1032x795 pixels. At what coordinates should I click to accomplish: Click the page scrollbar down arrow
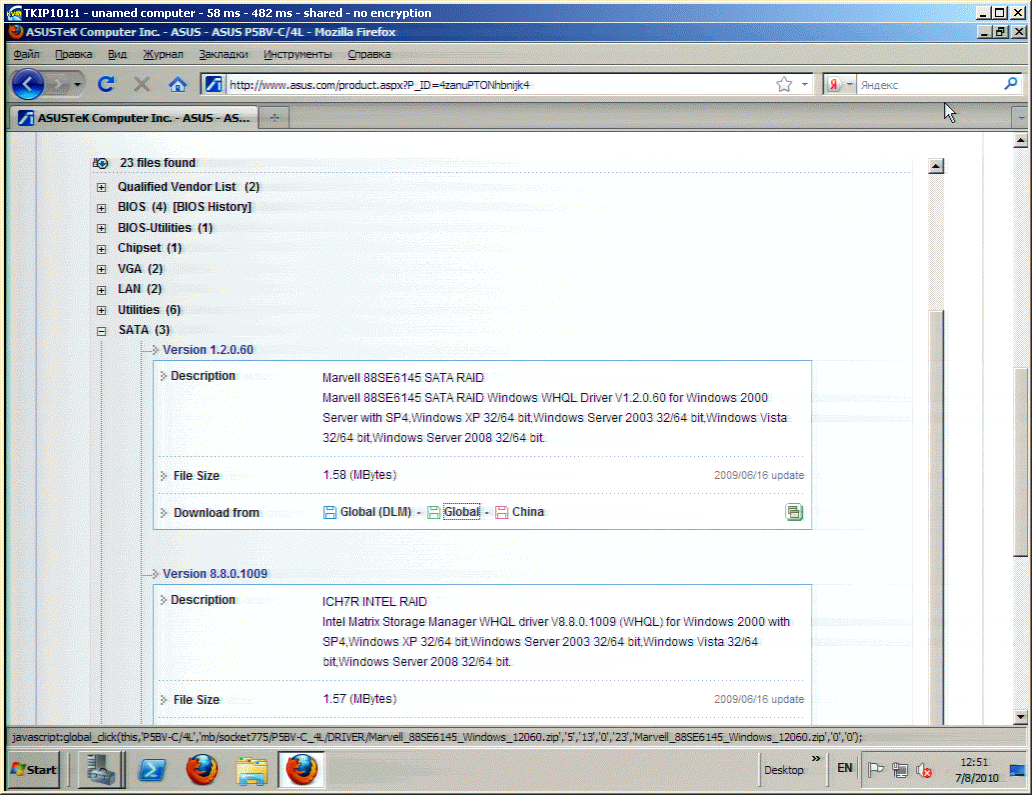pyautogui.click(x=1020, y=717)
